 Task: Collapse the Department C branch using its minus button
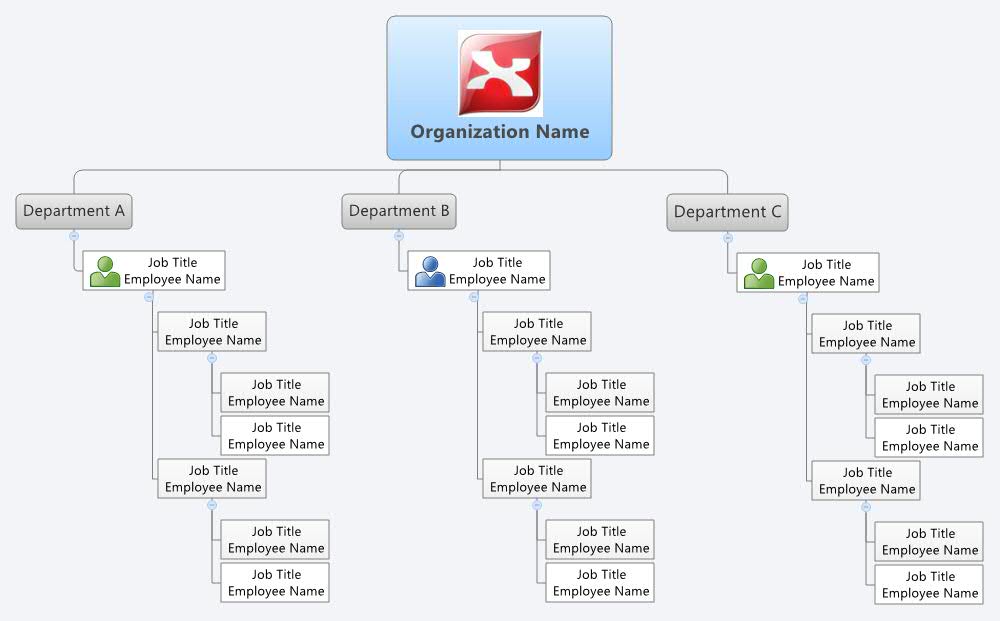pos(727,238)
